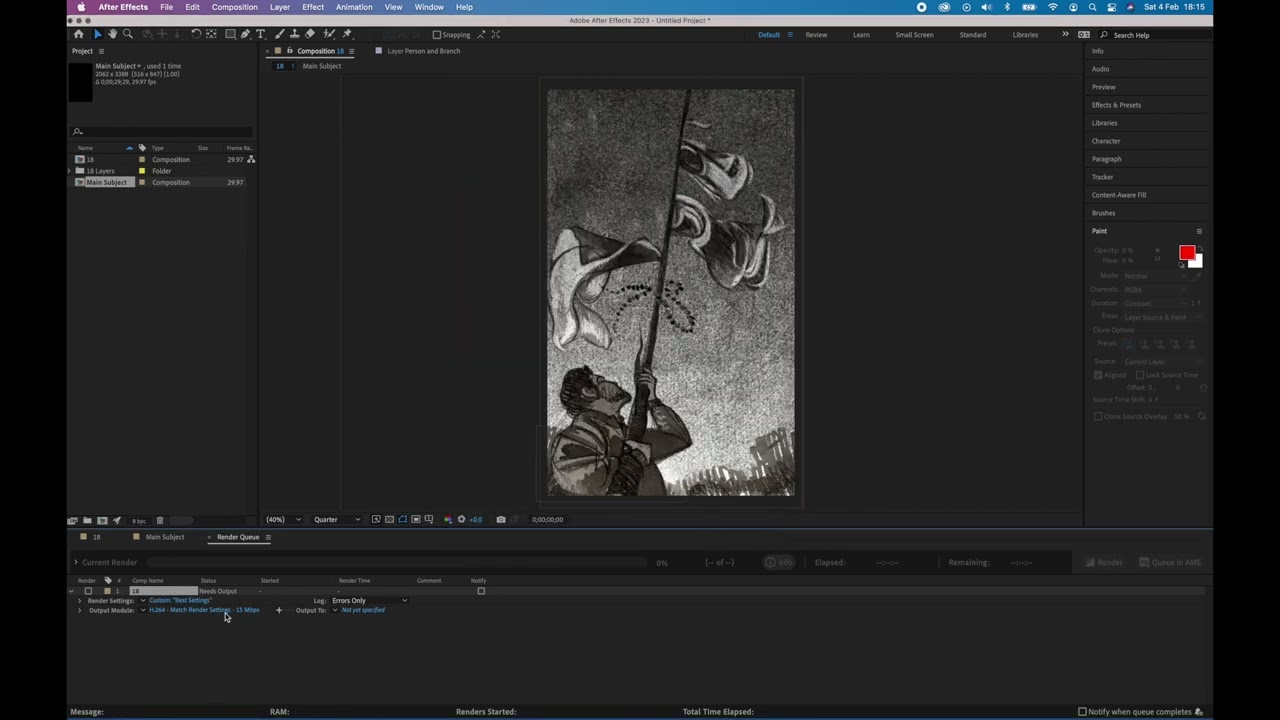Select the Zoom magnifier tool
The height and width of the screenshot is (720, 1280).
127,34
